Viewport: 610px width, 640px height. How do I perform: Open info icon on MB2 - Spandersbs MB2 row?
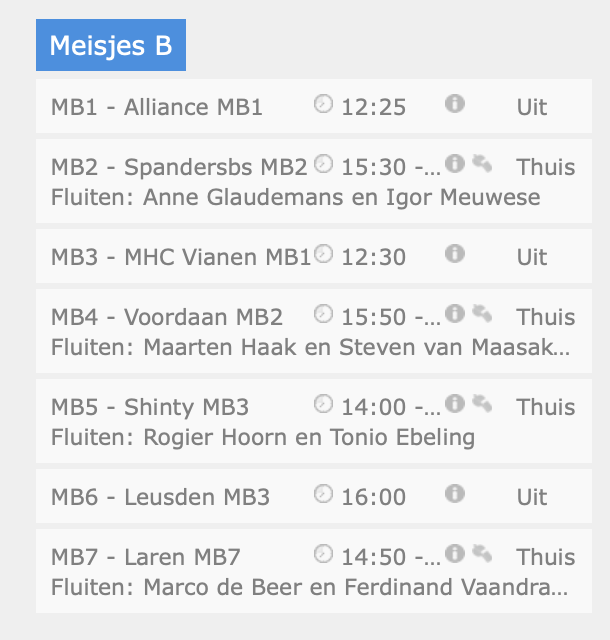coord(454,164)
